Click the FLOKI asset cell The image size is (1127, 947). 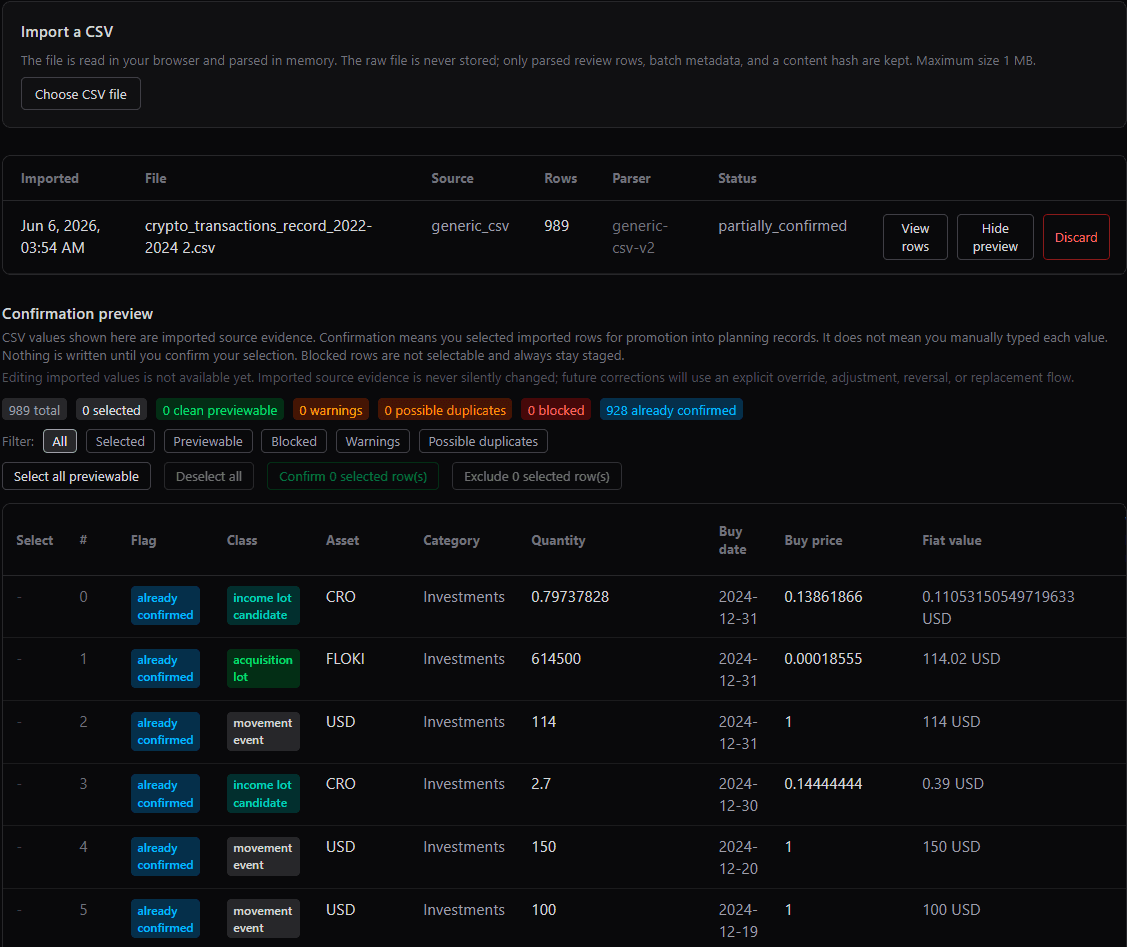(345, 658)
